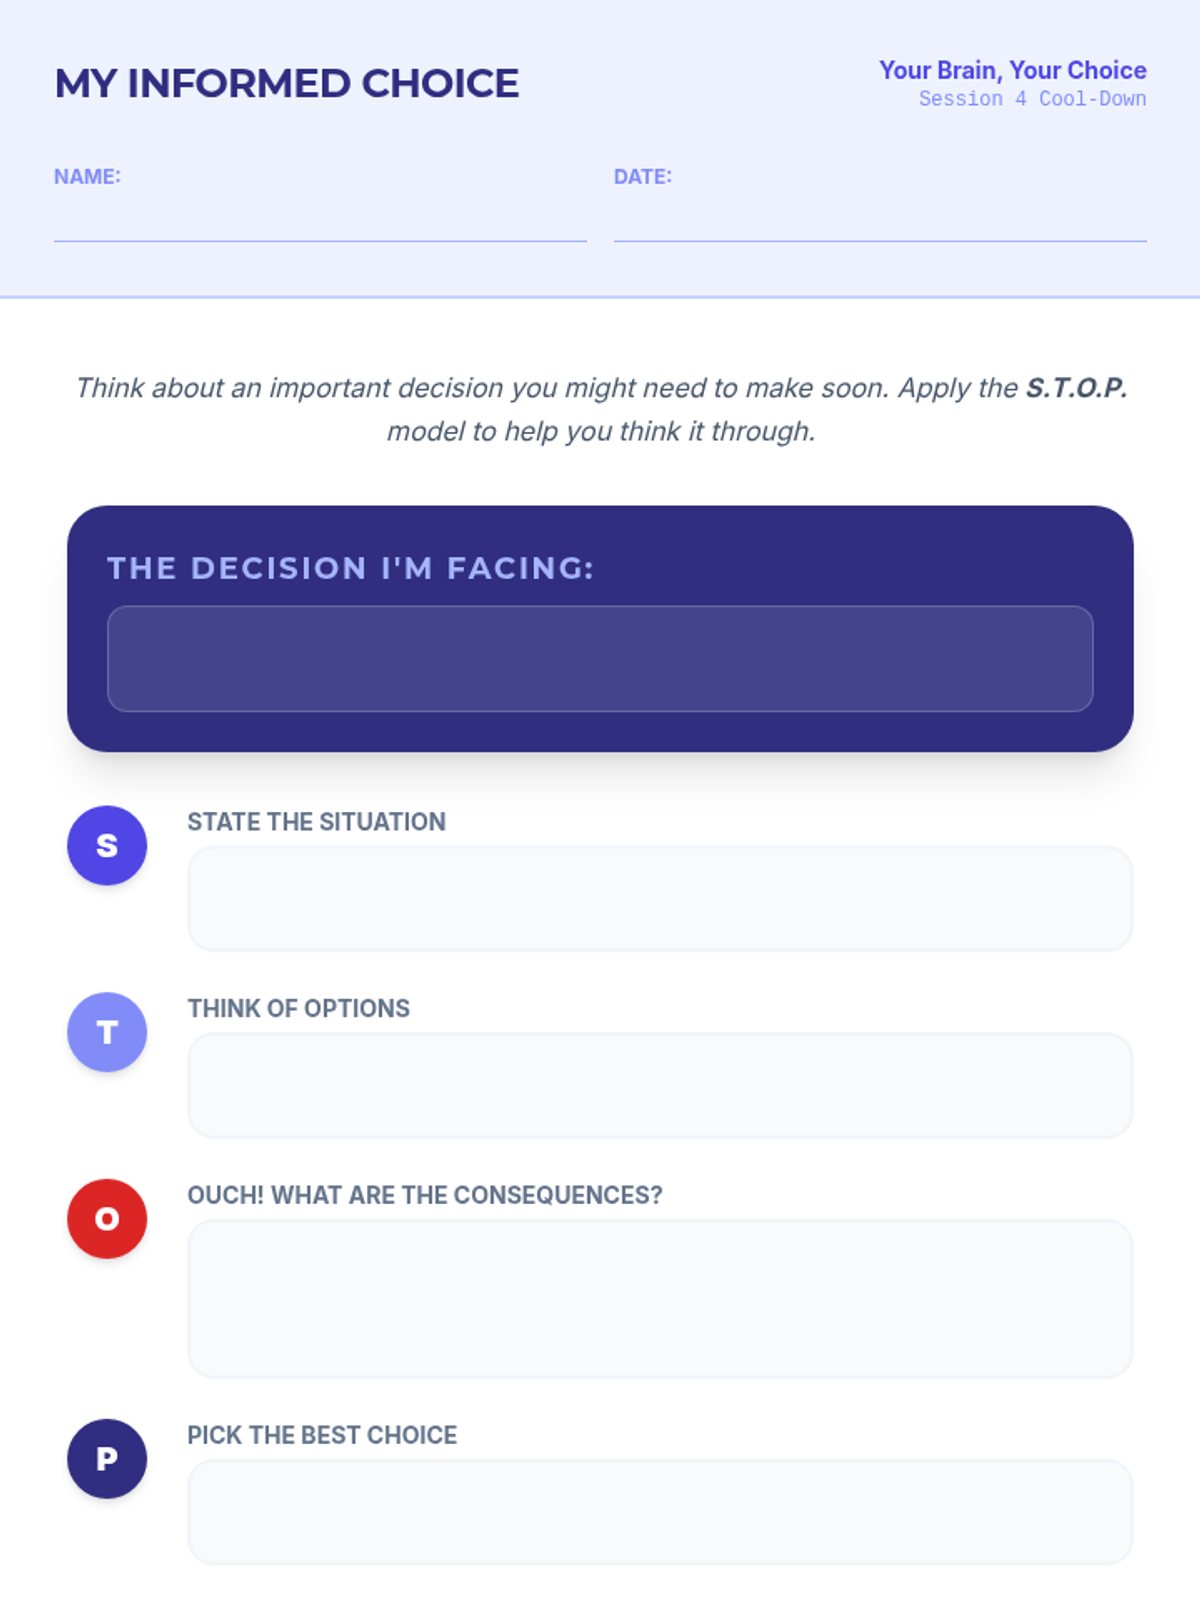Type area under State the Situation
Viewport: 1200px width, 1600px height.
point(660,898)
